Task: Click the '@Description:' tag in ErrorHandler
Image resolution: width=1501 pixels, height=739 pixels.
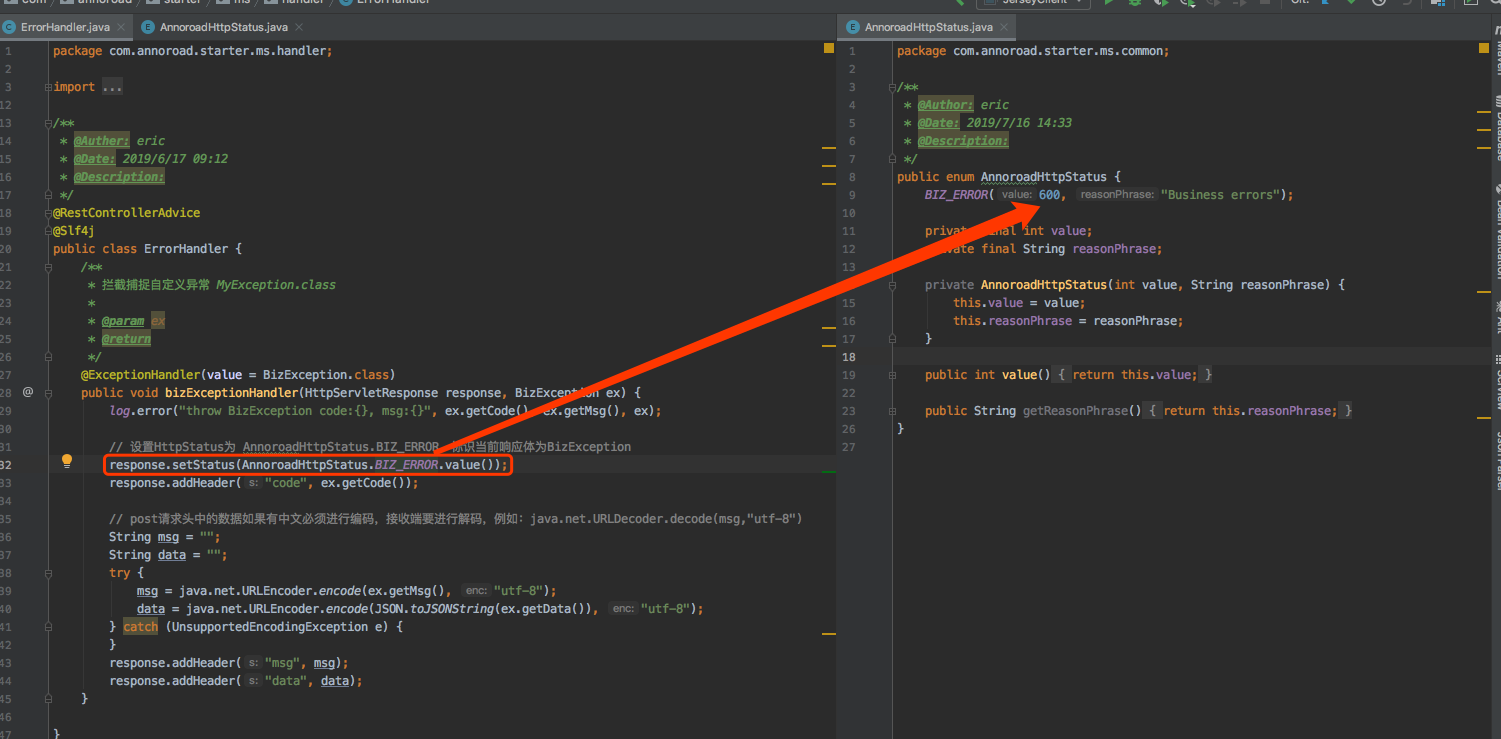Action: pyautogui.click(x=118, y=177)
